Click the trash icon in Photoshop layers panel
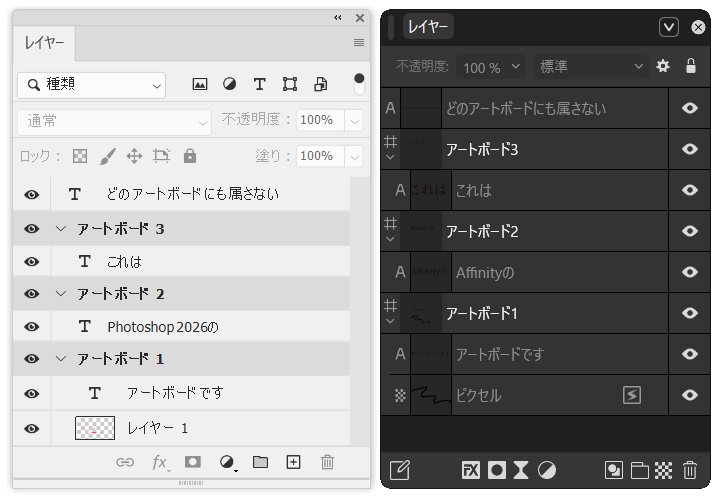Viewport: 722px width, 498px height. (327, 462)
